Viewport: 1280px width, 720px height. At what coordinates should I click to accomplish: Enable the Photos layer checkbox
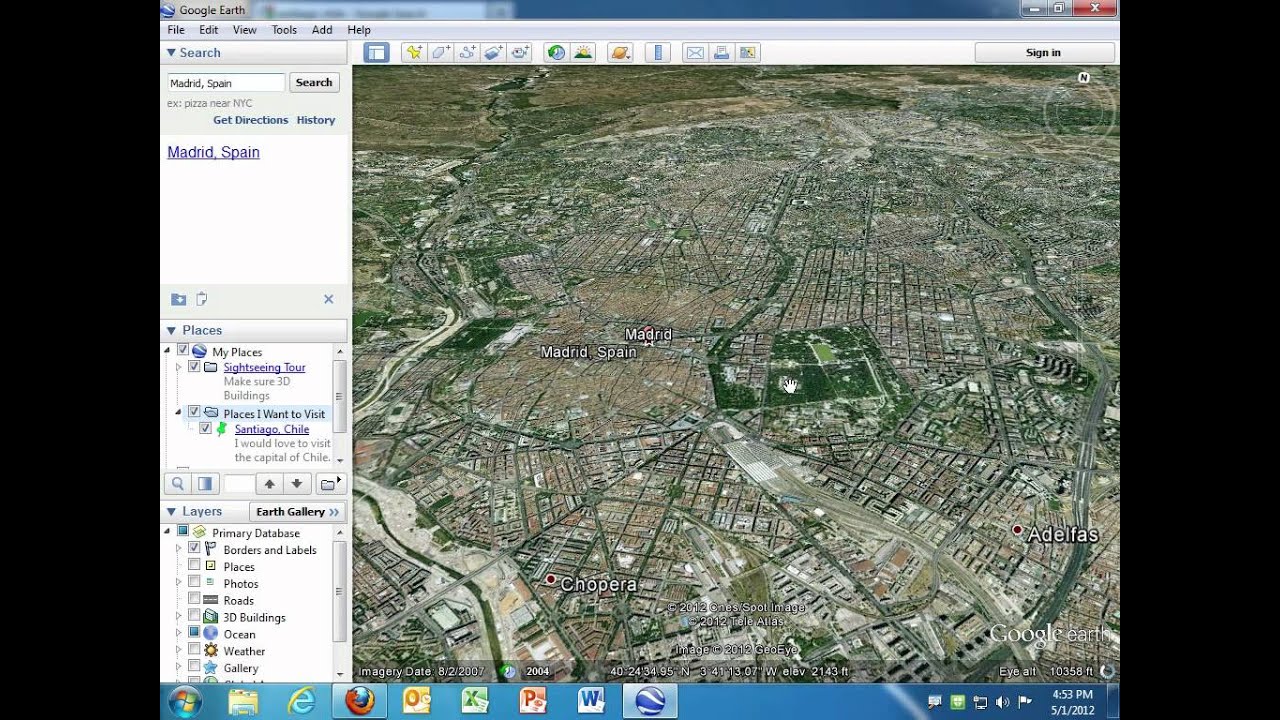pyautogui.click(x=194, y=583)
